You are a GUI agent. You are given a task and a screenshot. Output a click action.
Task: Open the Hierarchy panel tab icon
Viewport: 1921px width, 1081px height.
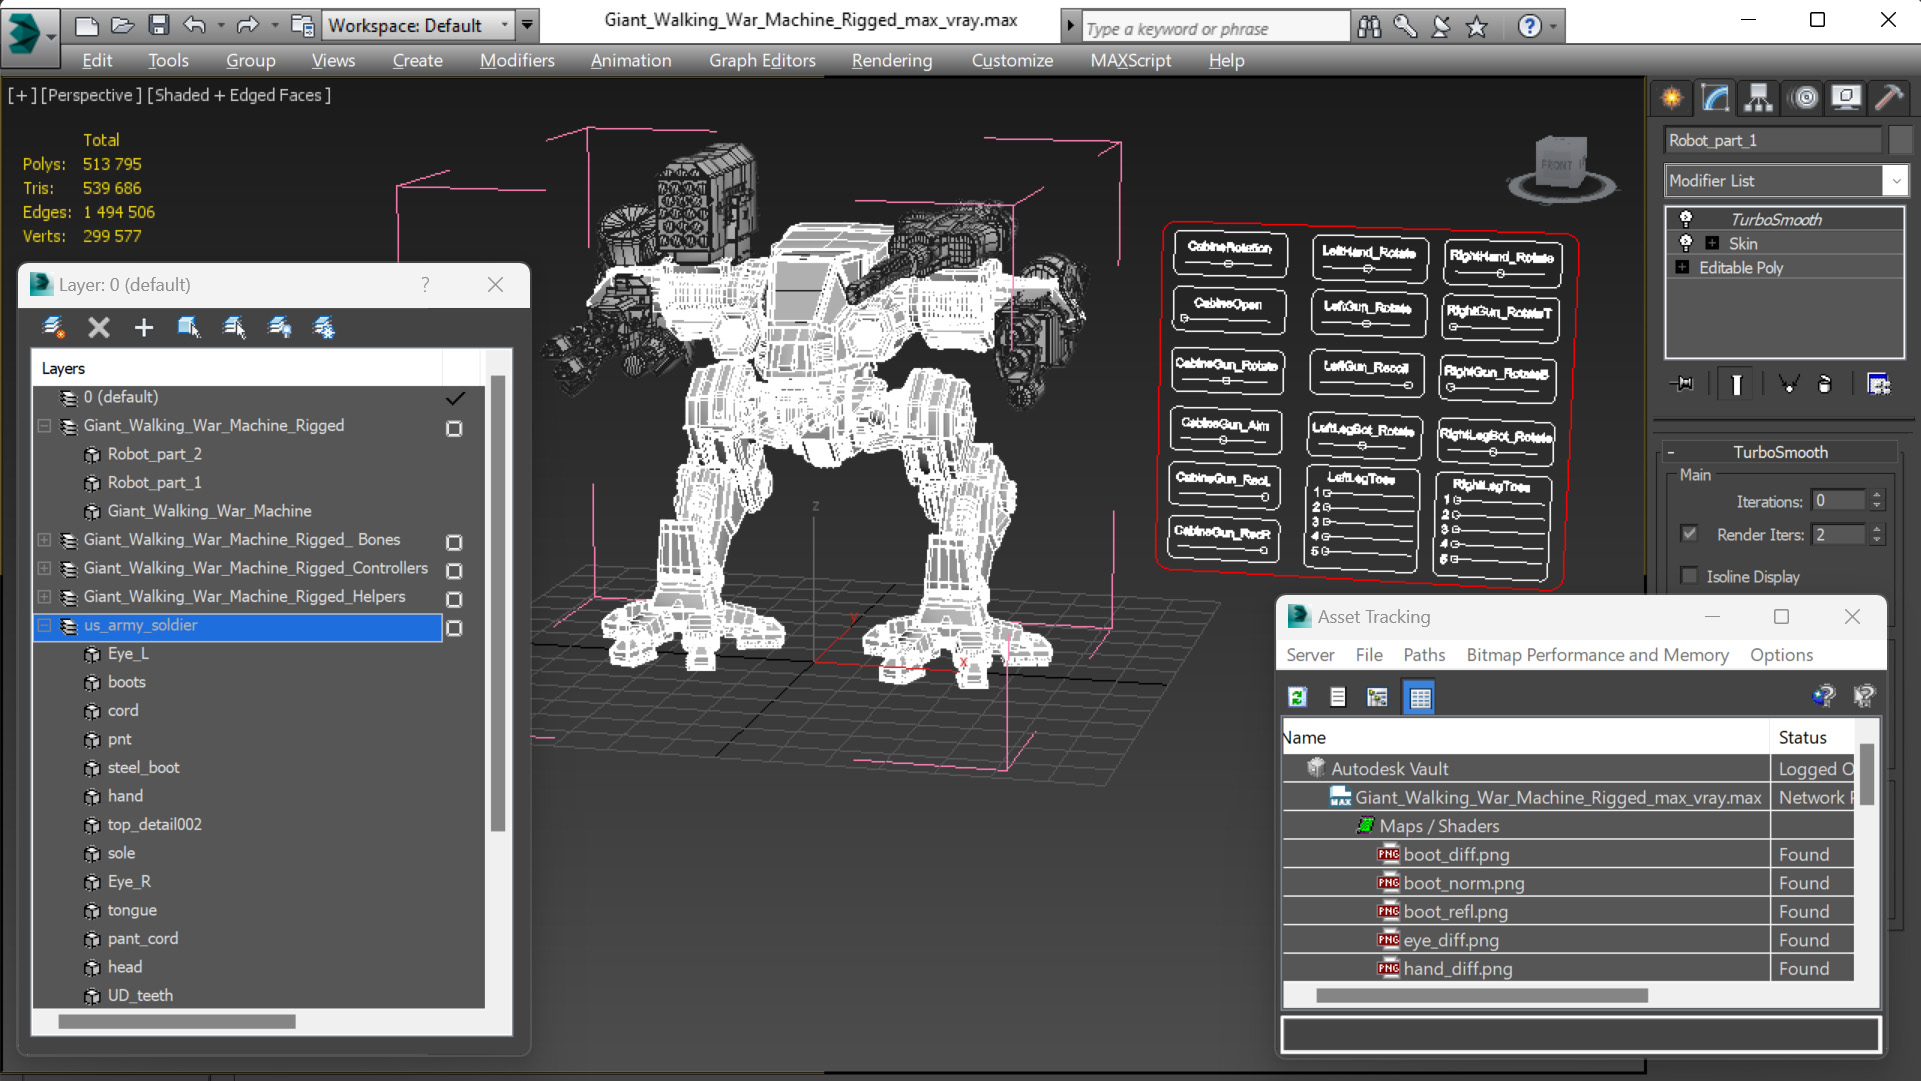pyautogui.click(x=1758, y=98)
